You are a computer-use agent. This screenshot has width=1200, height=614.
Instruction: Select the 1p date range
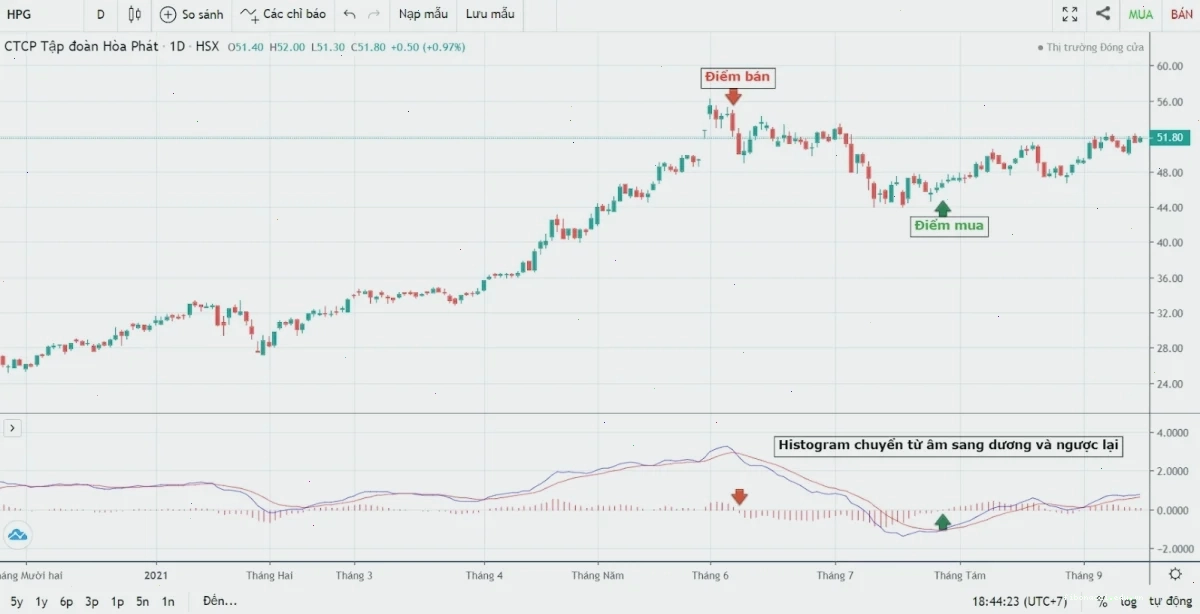coord(117,601)
